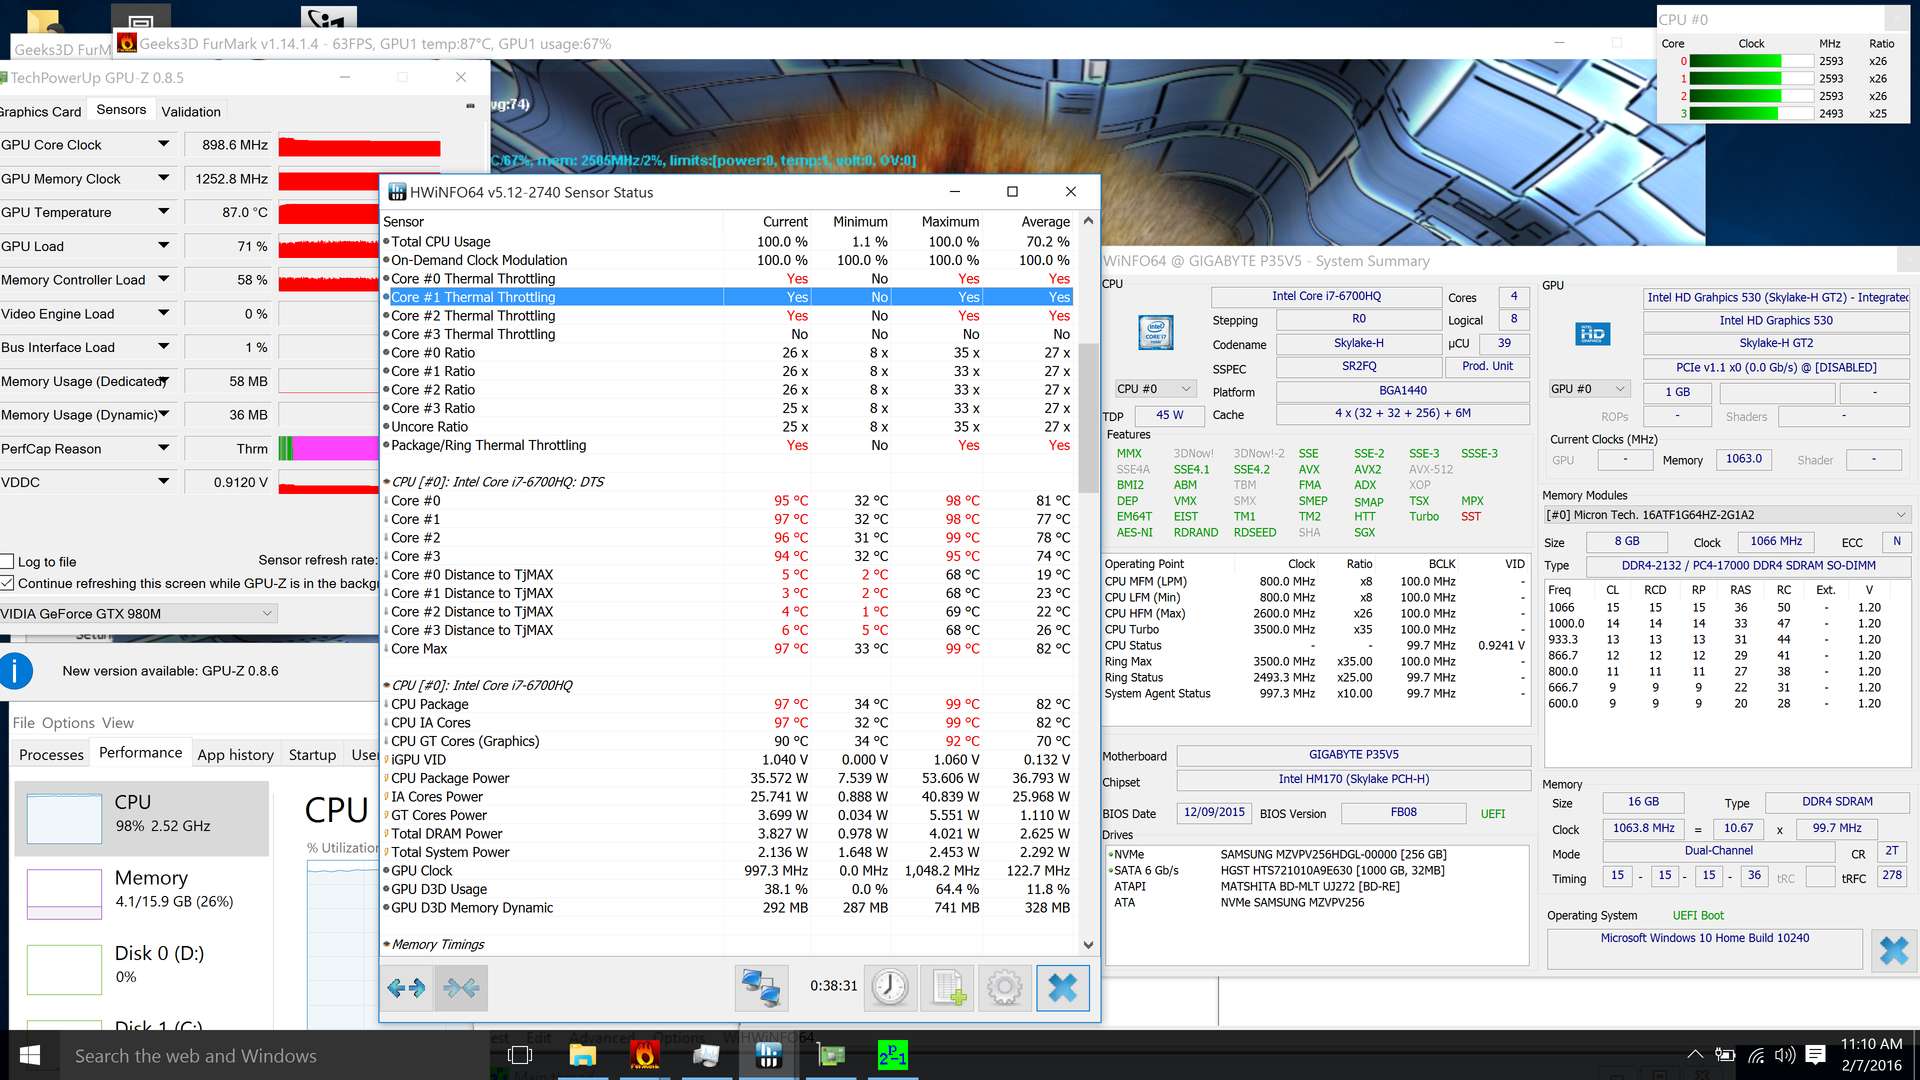Click blue X icon in System Summary window
The image size is (1920, 1080).
1893,950
